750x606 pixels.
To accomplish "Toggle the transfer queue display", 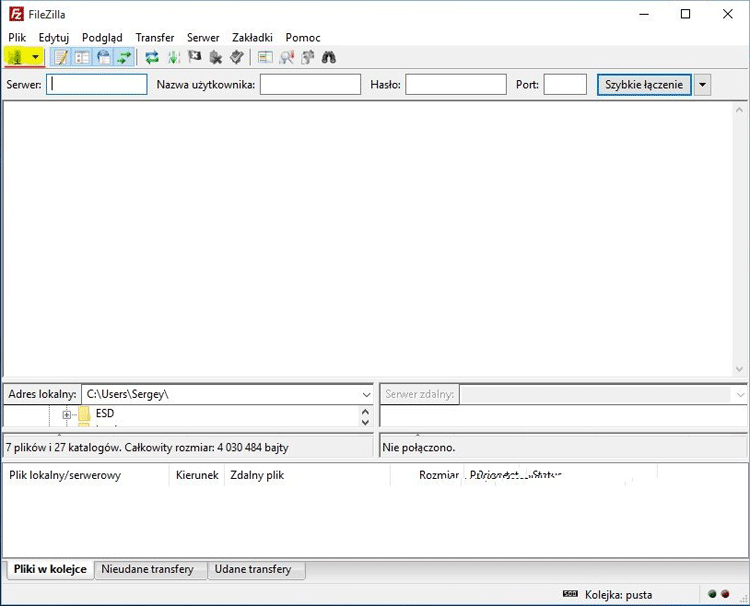I will click(124, 57).
